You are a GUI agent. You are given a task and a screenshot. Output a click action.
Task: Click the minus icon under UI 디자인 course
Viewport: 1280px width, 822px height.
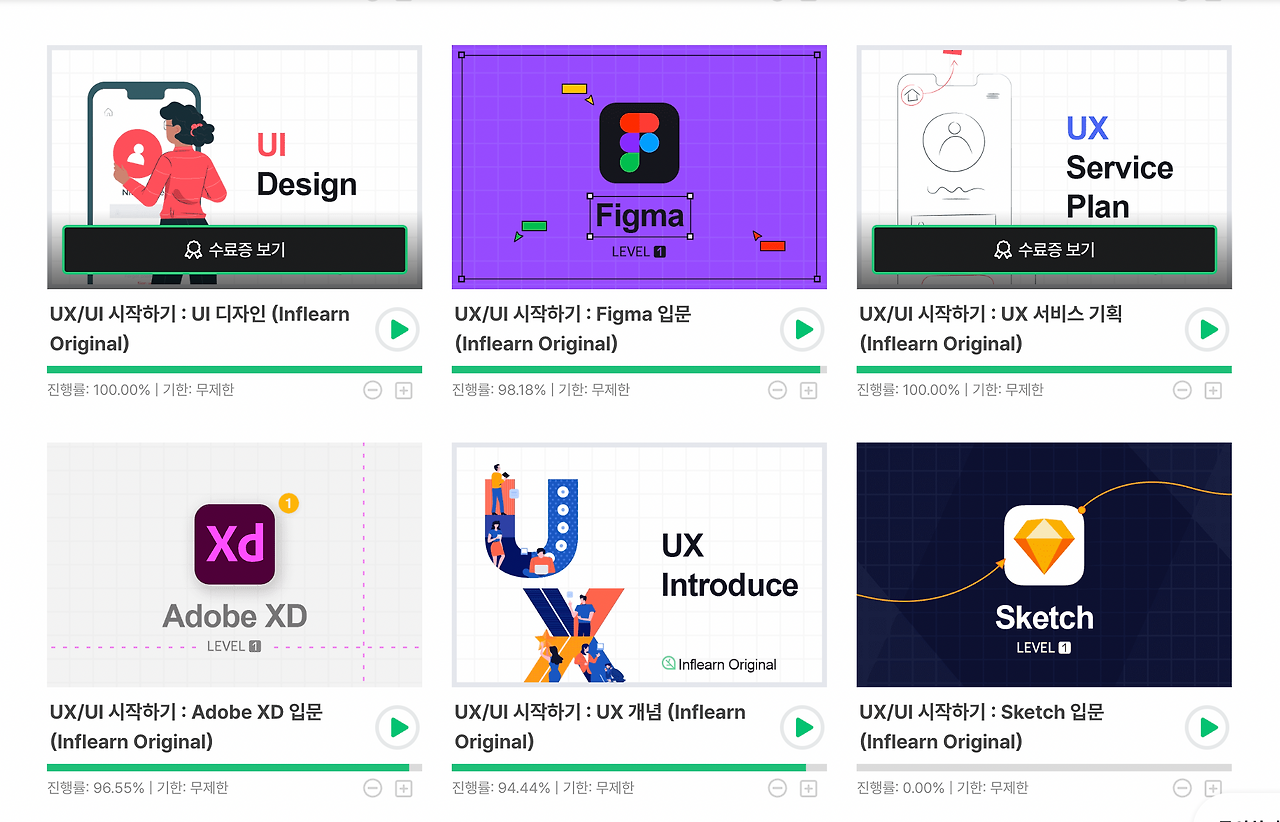click(373, 390)
